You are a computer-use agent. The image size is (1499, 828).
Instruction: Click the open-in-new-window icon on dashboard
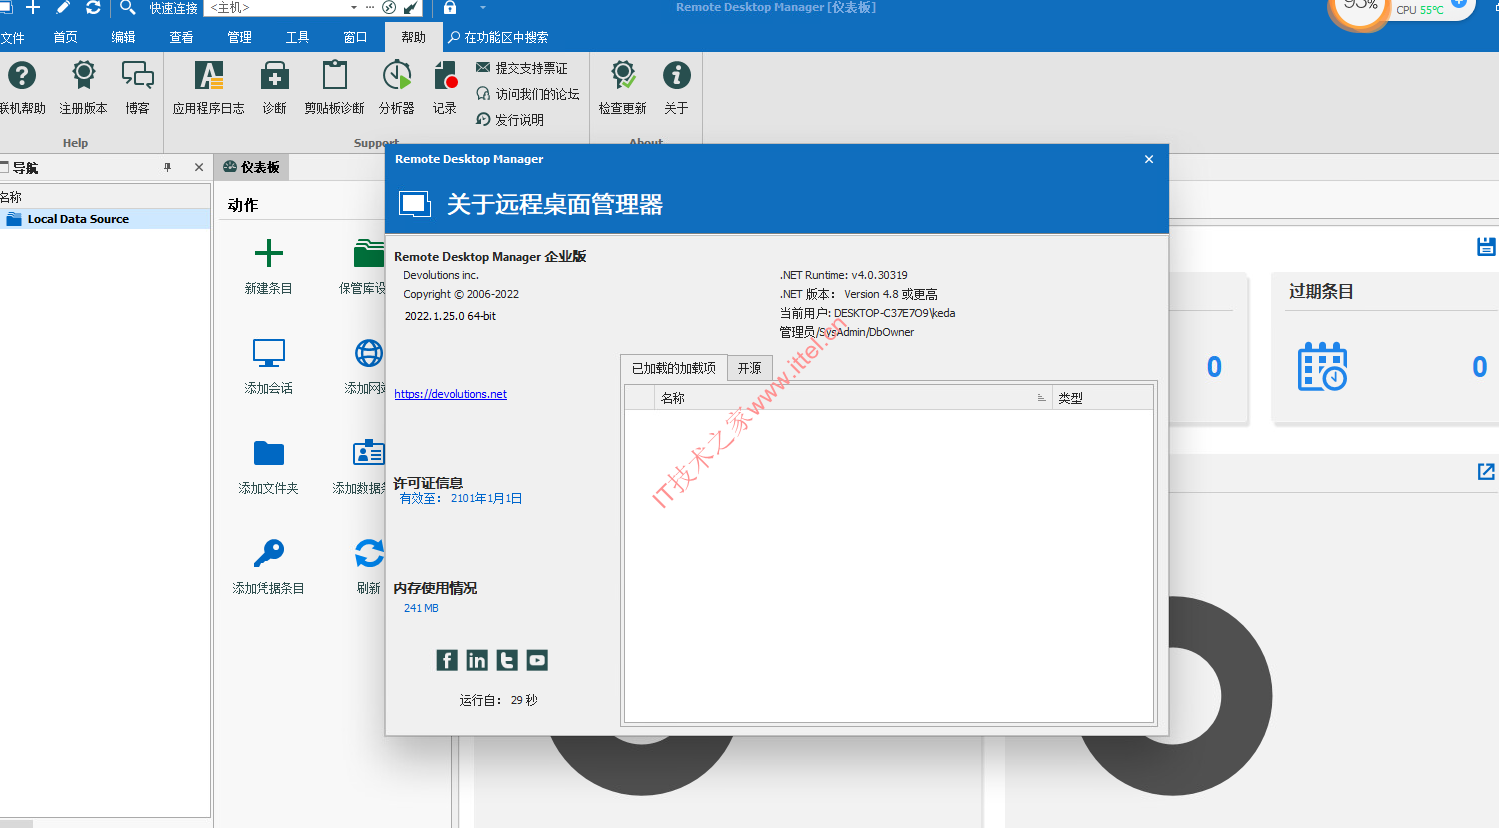[1486, 471]
